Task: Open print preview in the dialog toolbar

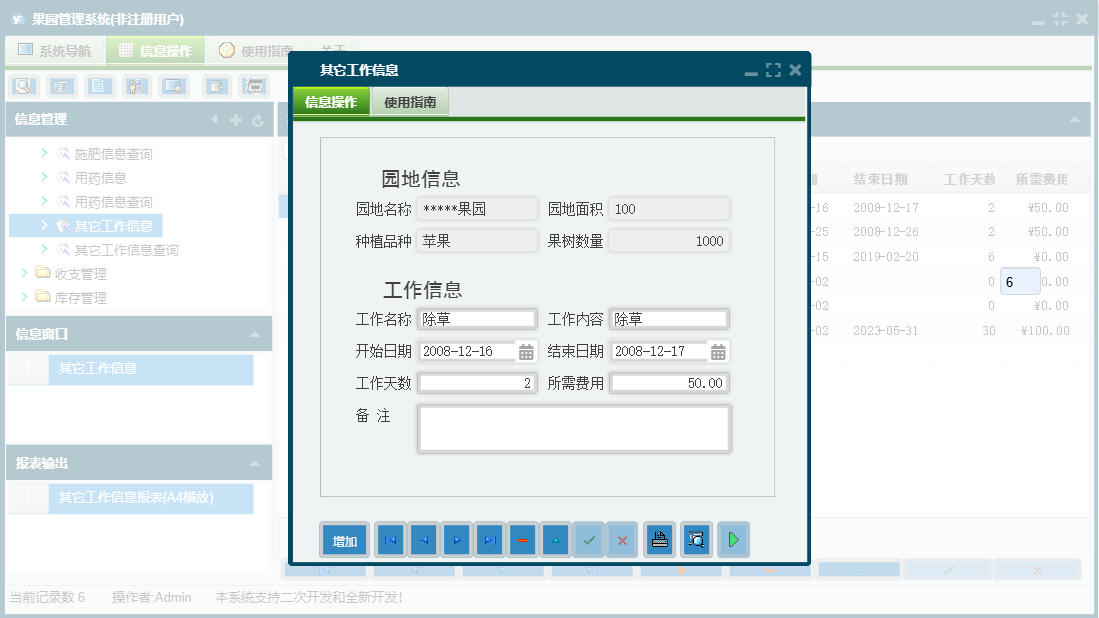Action: tap(696, 539)
